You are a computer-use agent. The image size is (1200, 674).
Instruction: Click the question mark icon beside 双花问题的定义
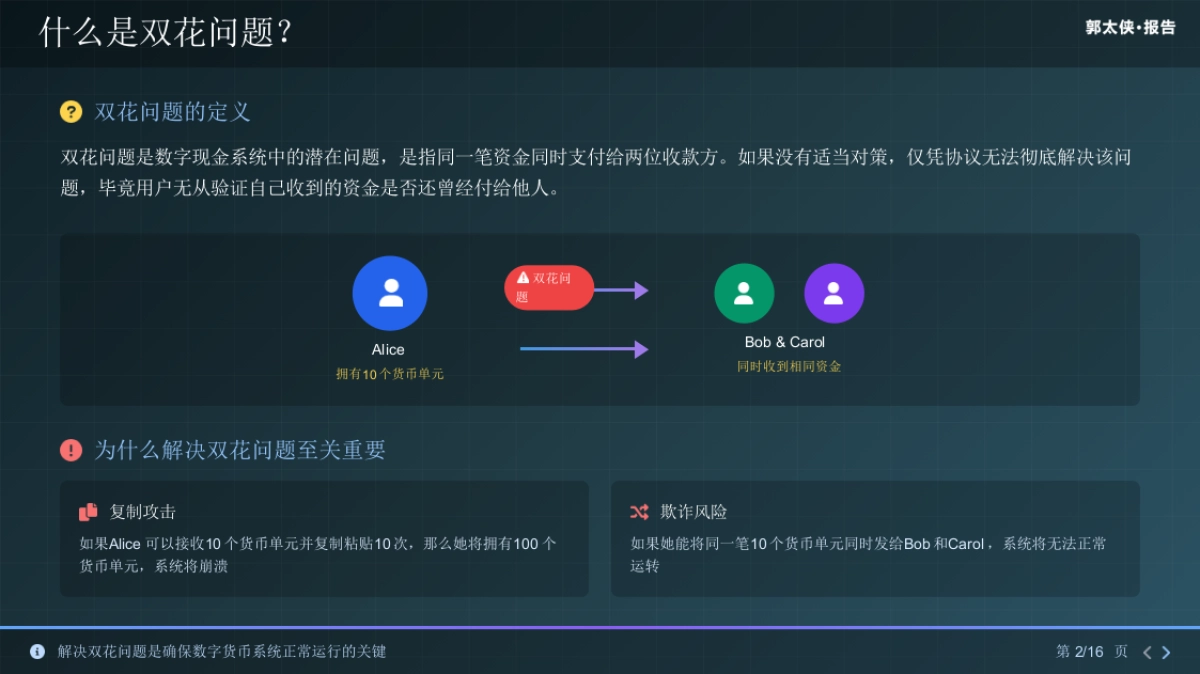[70, 113]
